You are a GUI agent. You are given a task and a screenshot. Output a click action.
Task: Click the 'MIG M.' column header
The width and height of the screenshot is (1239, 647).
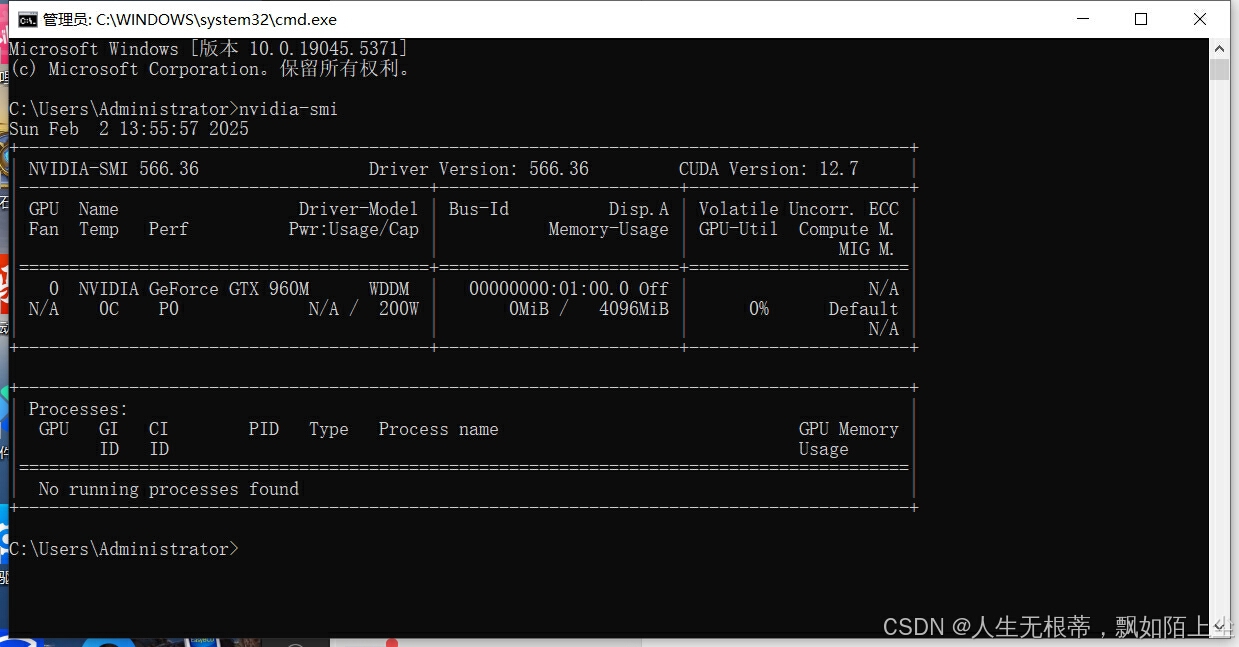coord(866,249)
